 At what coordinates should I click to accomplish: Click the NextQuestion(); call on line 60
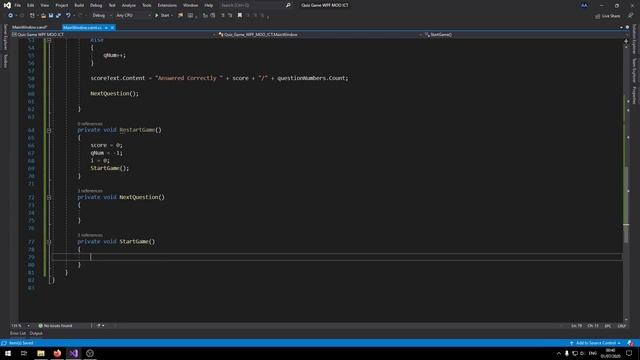pyautogui.click(x=114, y=93)
